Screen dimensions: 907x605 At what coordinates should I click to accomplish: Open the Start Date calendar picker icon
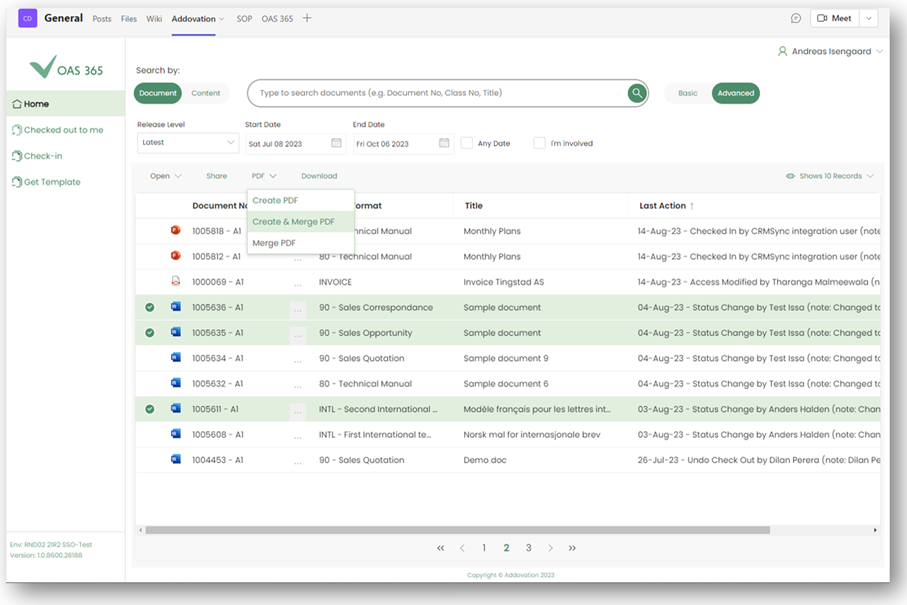[336, 143]
